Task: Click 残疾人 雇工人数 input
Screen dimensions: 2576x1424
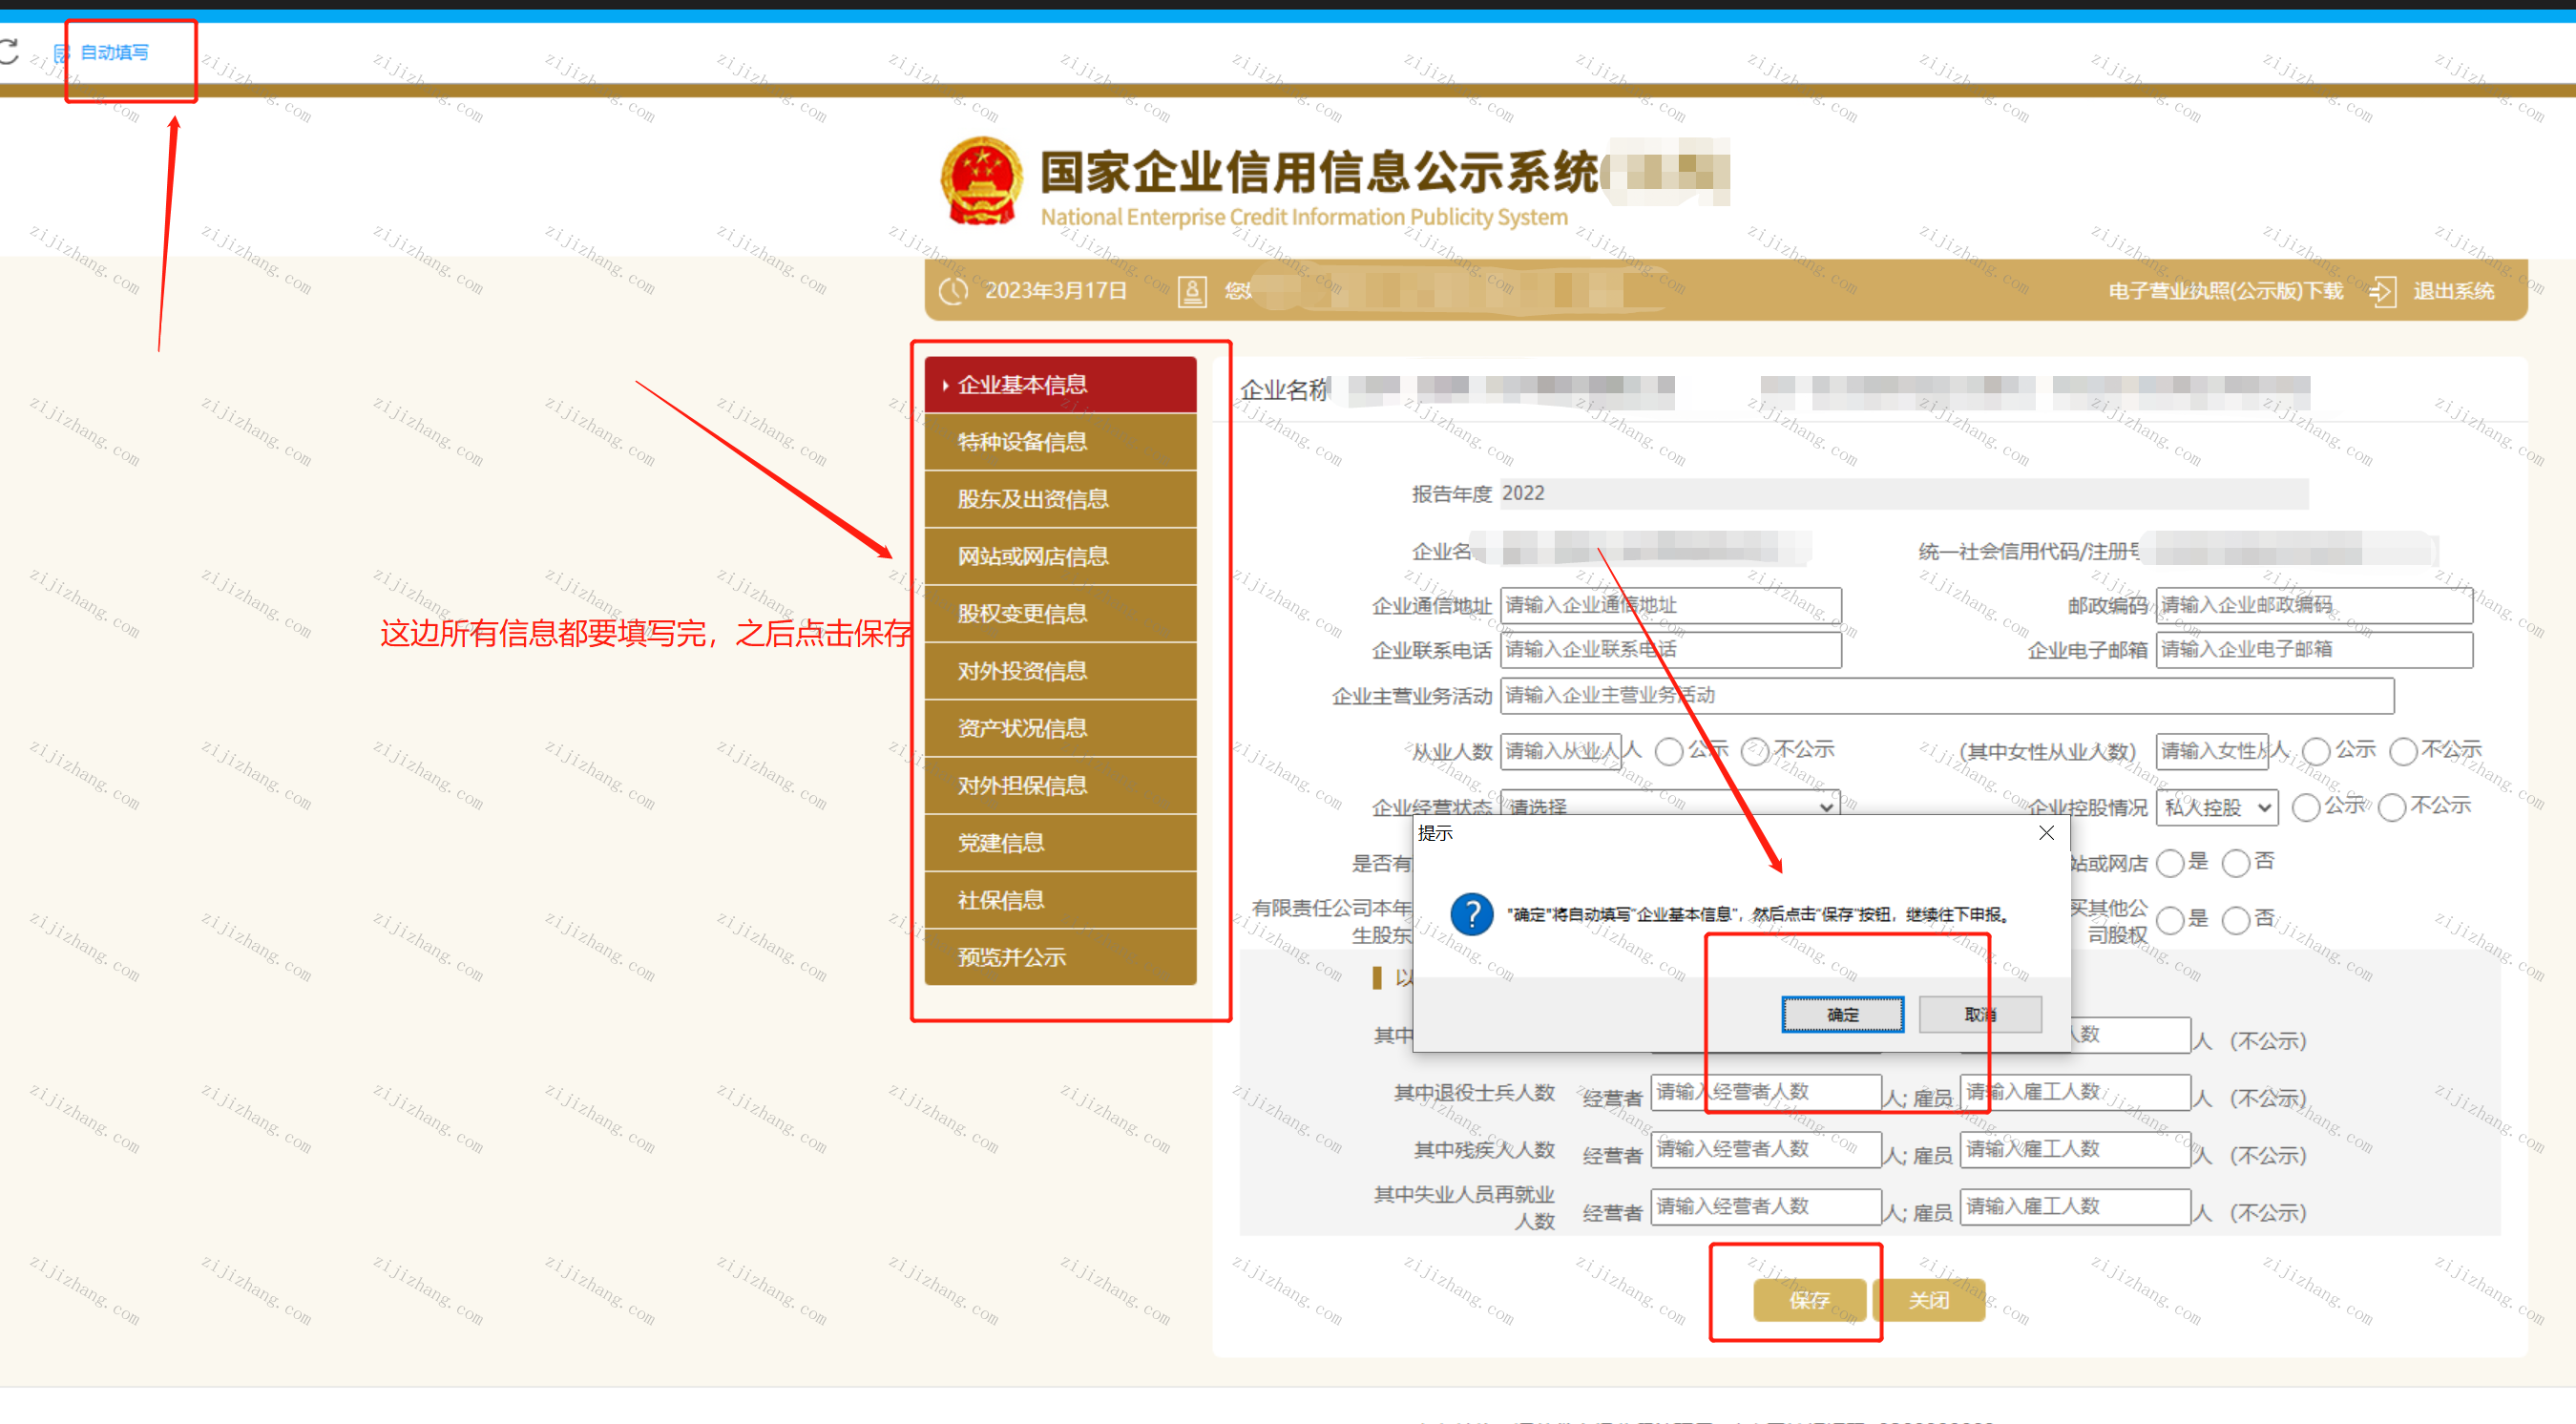Action: click(x=2075, y=1150)
